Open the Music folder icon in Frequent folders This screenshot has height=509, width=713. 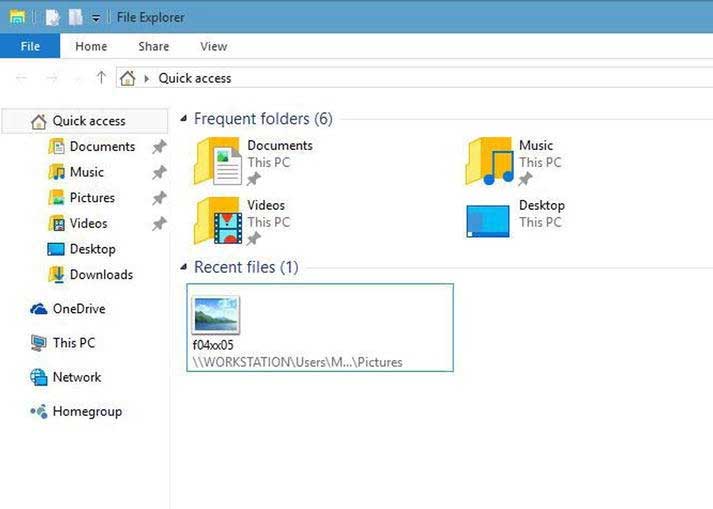pos(490,161)
